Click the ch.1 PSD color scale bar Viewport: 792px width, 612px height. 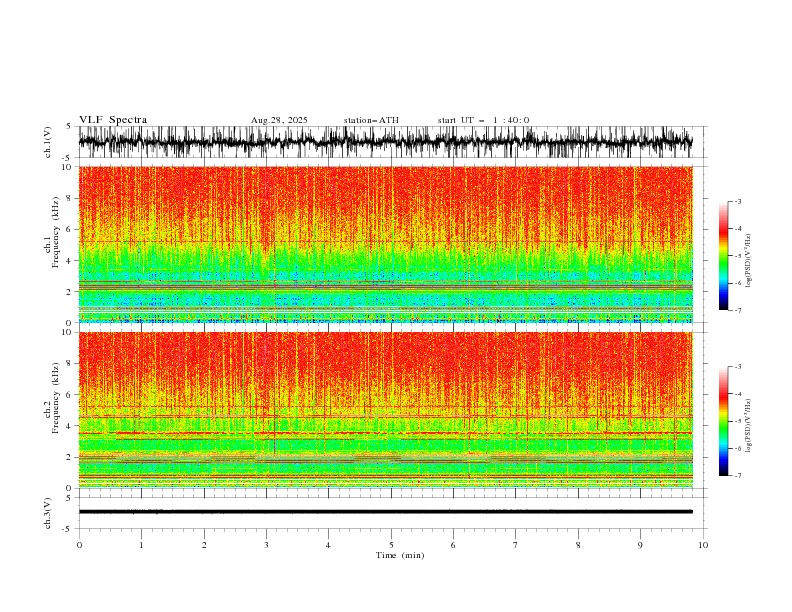tap(723, 256)
